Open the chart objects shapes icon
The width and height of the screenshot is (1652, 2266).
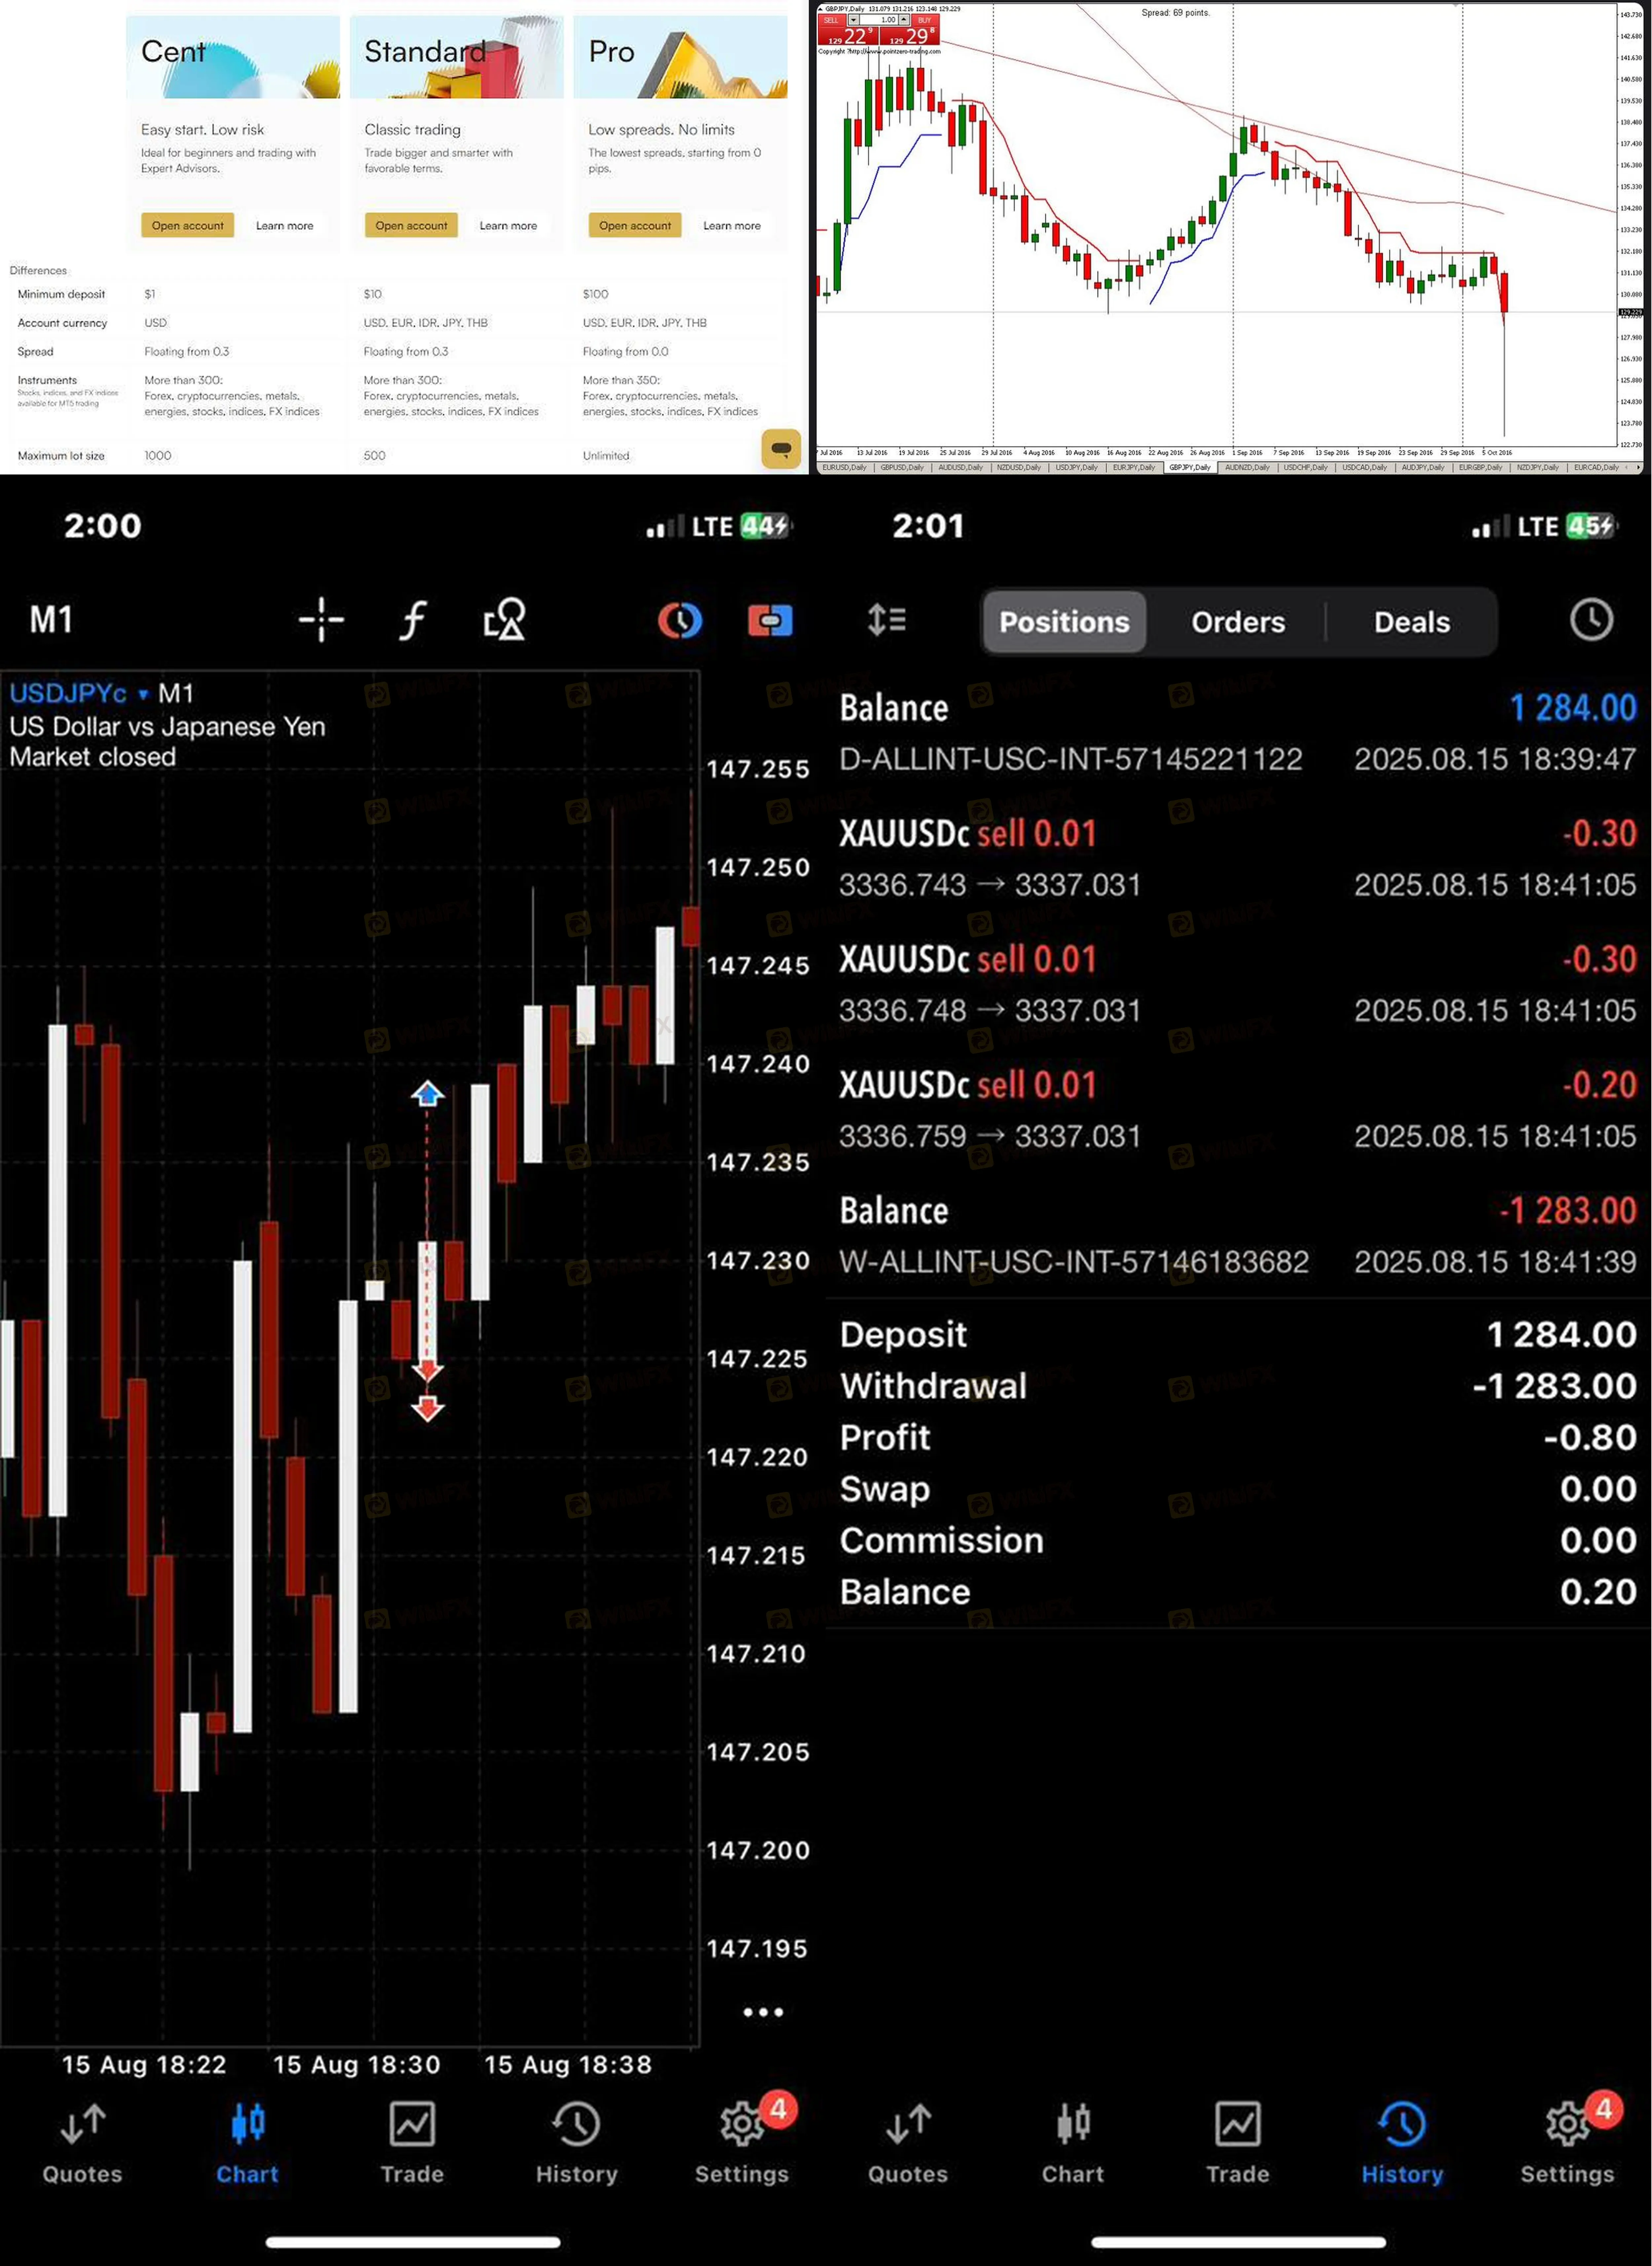pyautogui.click(x=505, y=620)
